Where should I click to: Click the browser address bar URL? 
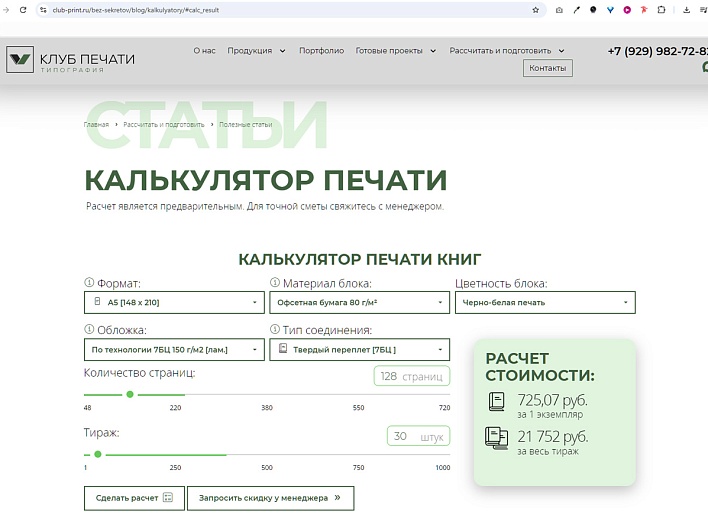[x=135, y=10]
